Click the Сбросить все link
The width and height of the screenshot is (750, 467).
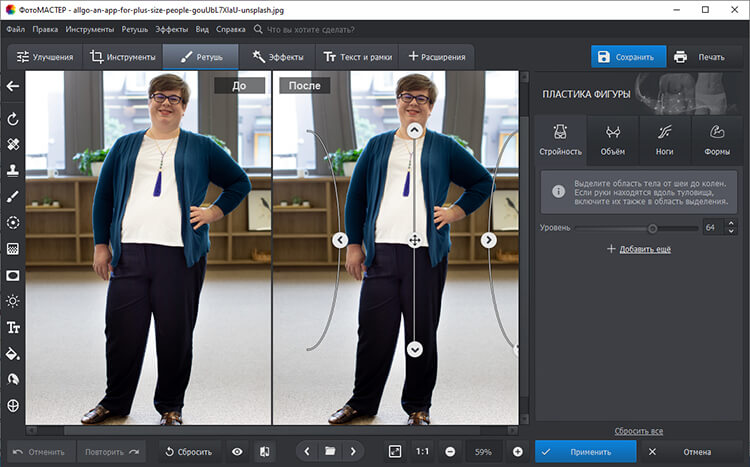pyautogui.click(x=639, y=430)
